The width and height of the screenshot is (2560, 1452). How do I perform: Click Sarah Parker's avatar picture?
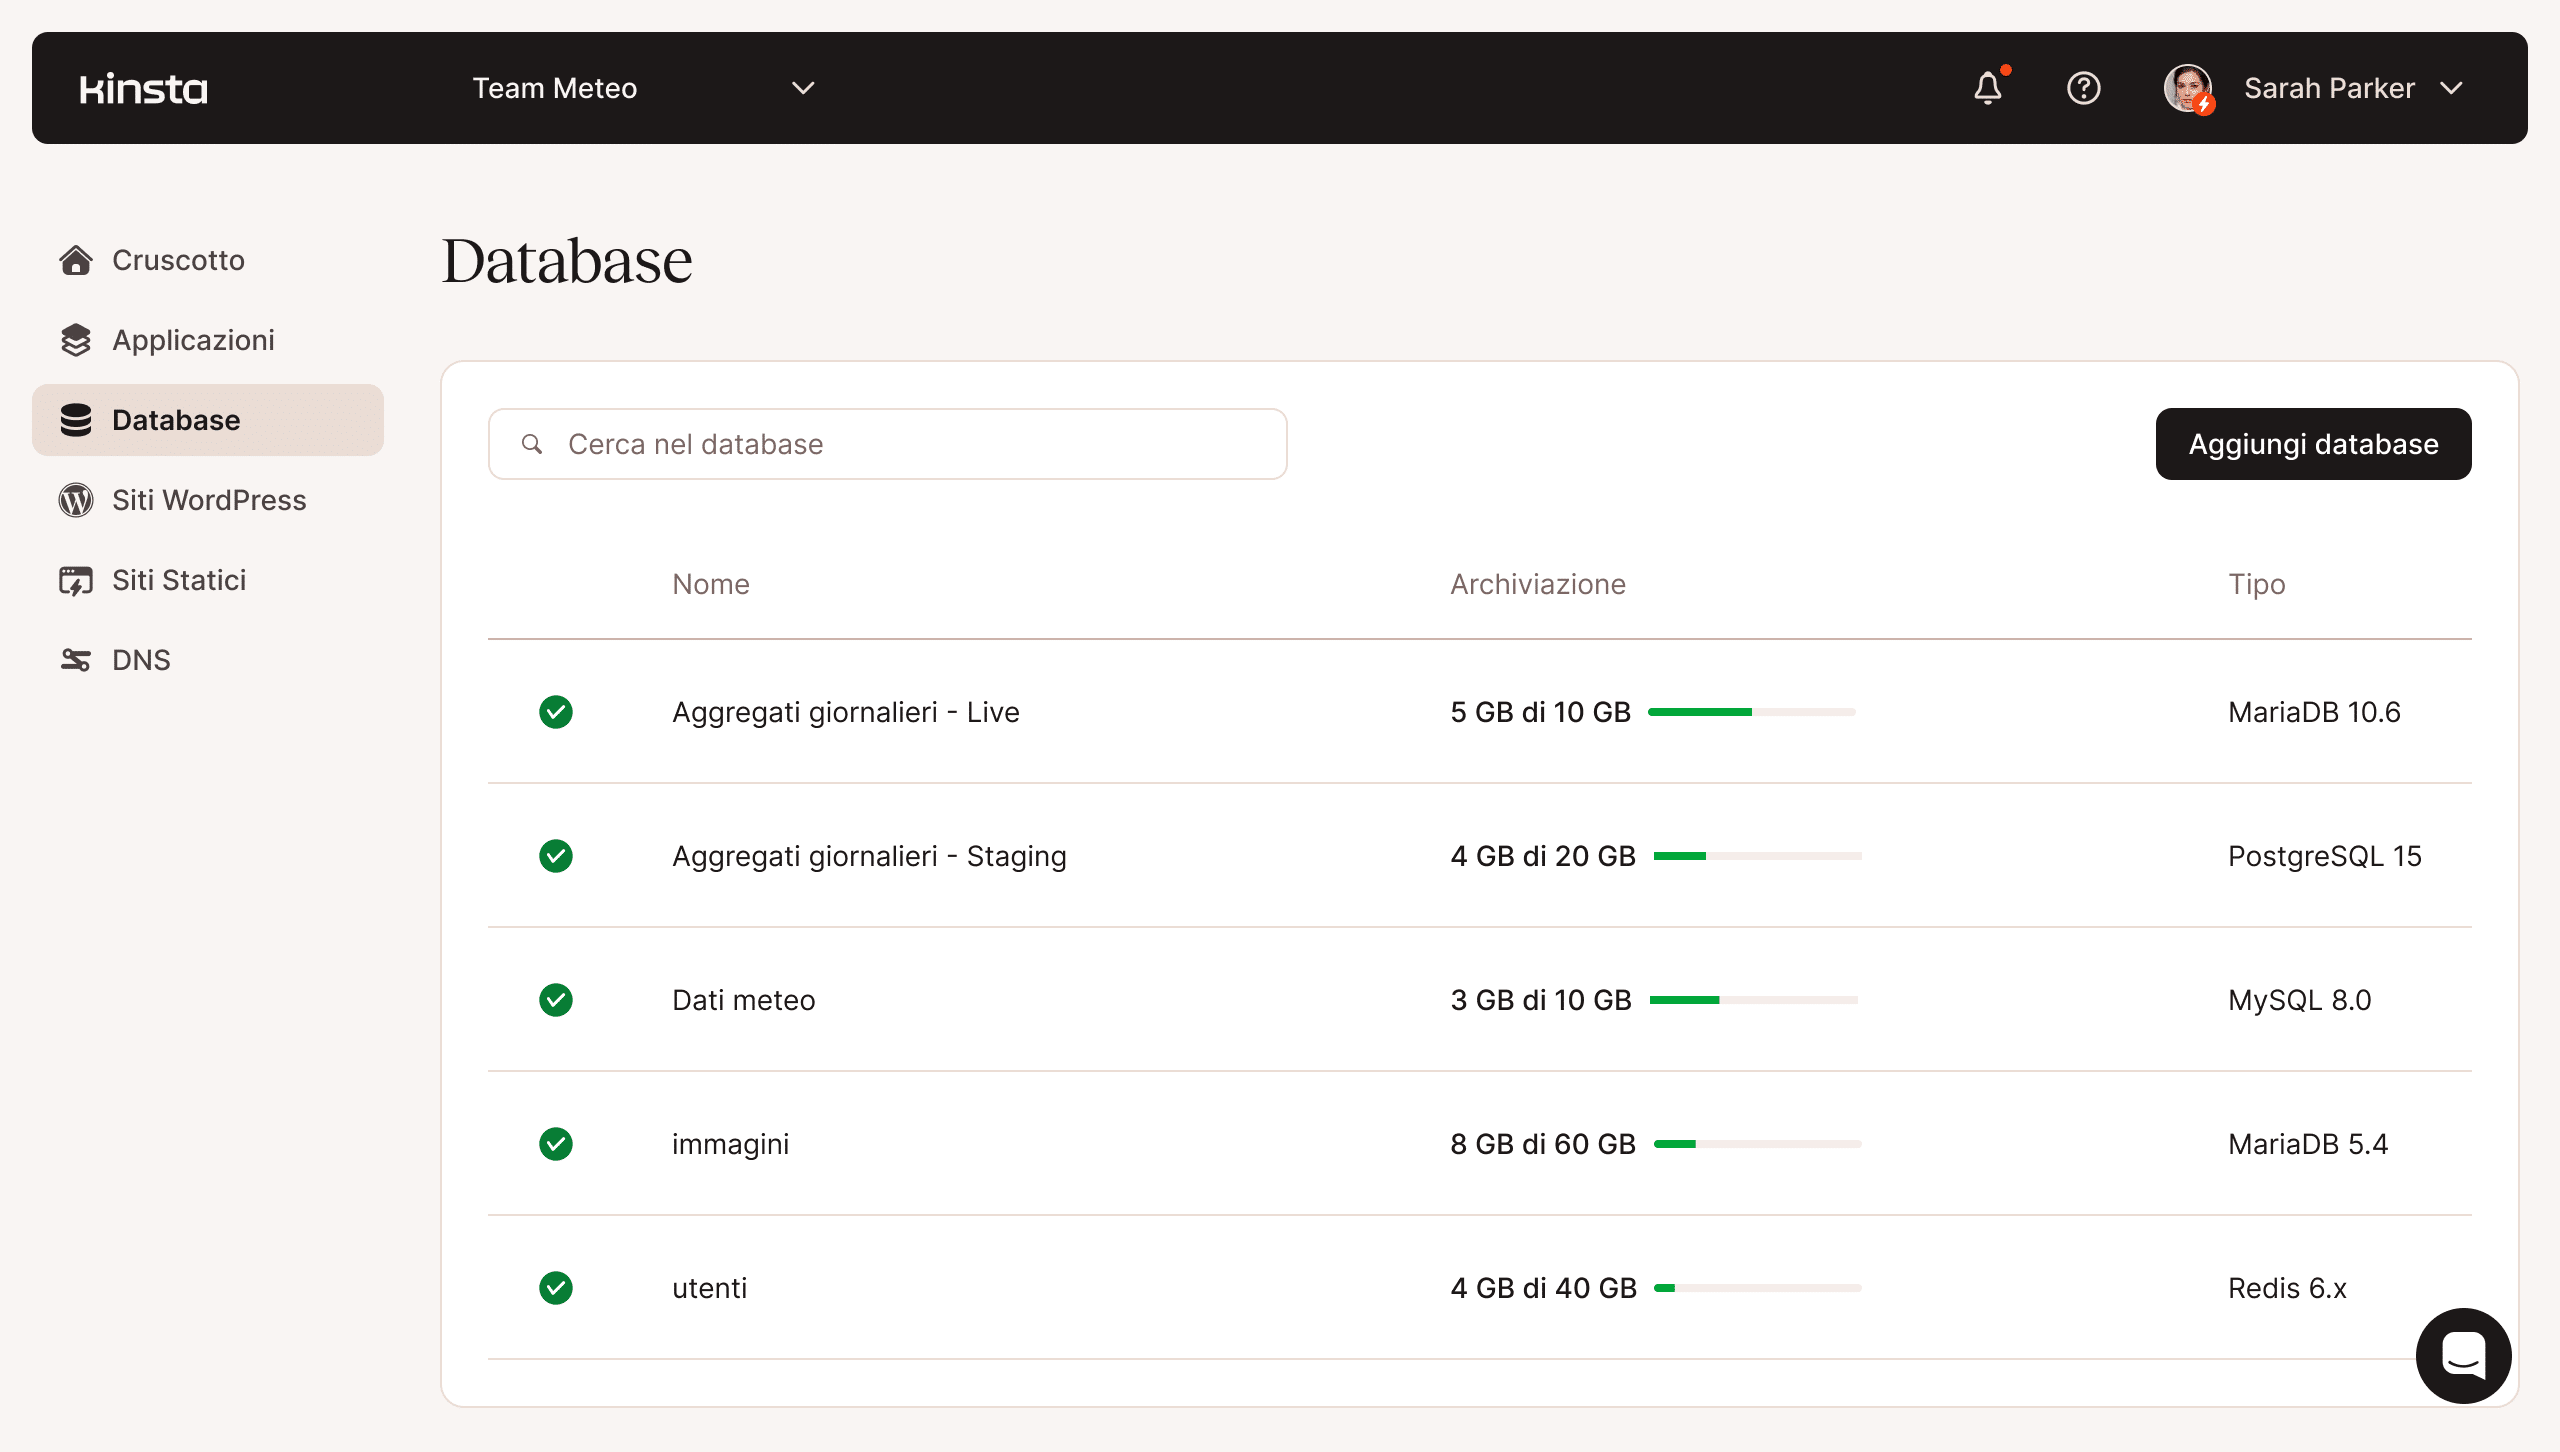[2189, 88]
